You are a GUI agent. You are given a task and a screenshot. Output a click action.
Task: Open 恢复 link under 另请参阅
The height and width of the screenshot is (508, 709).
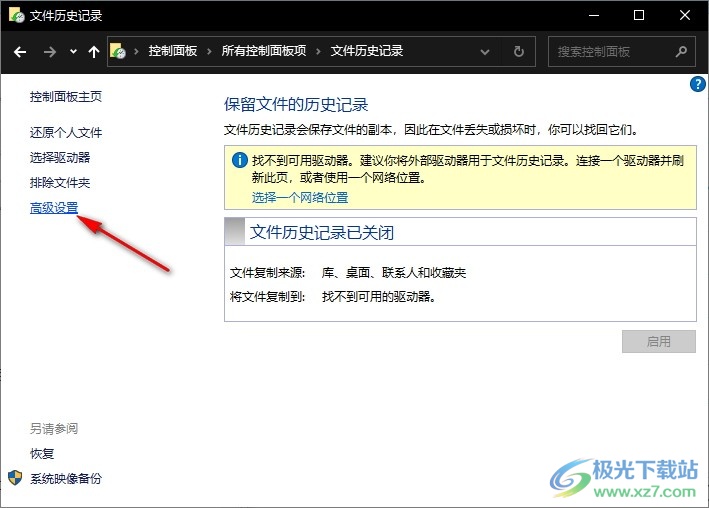(42, 454)
